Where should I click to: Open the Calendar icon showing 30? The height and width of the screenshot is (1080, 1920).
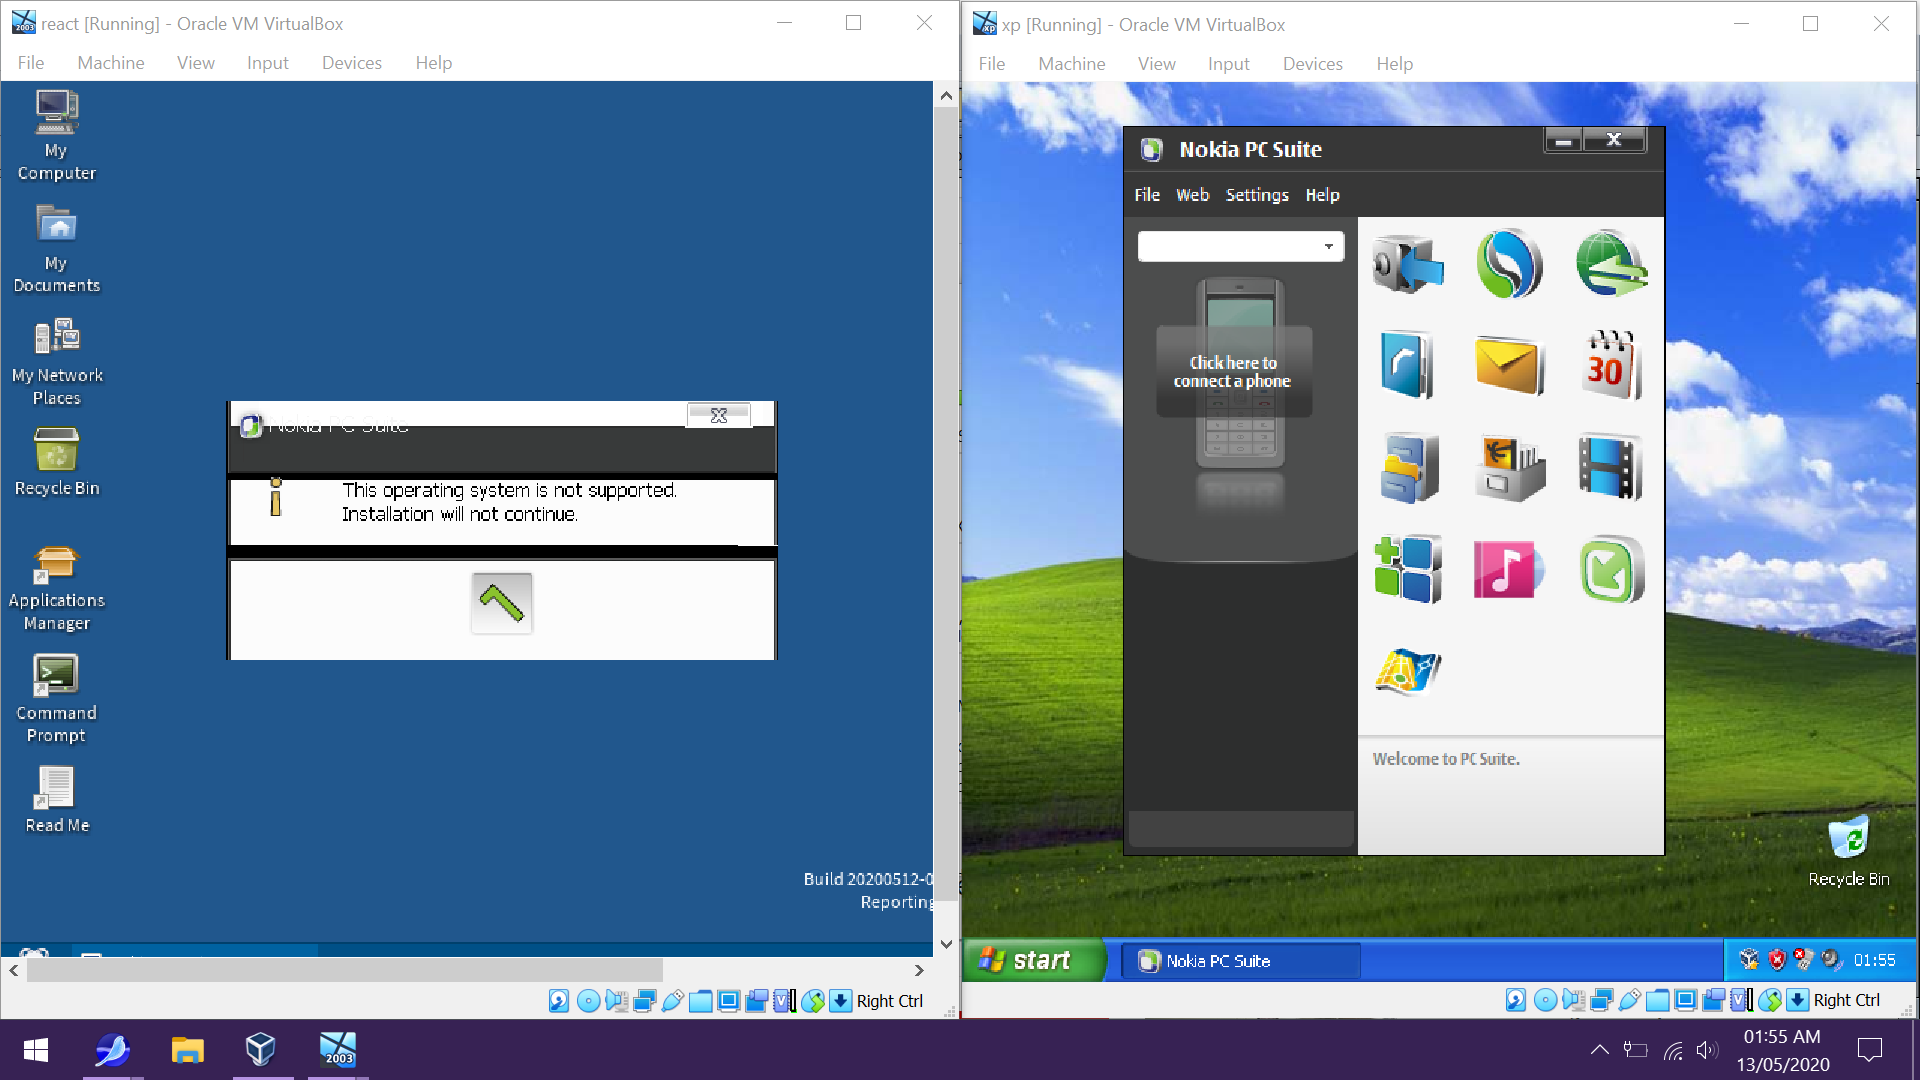1610,366
